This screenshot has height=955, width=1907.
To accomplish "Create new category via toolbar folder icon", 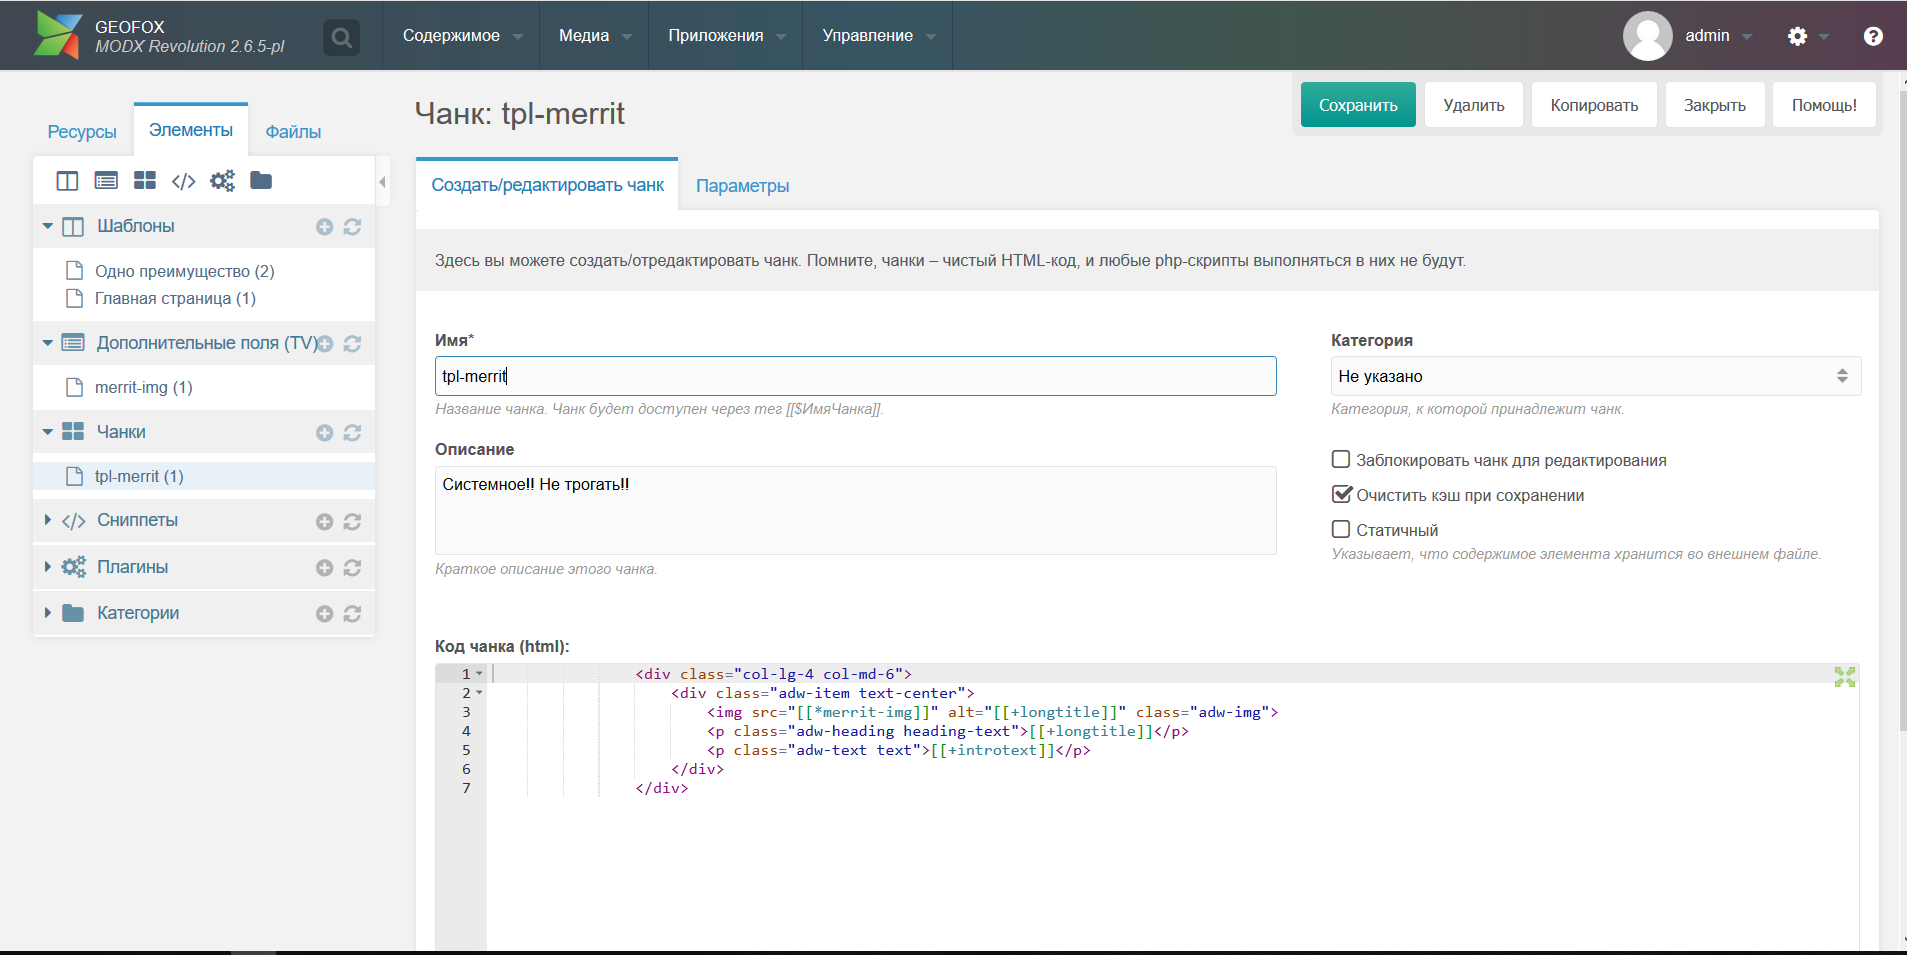I will 261,180.
